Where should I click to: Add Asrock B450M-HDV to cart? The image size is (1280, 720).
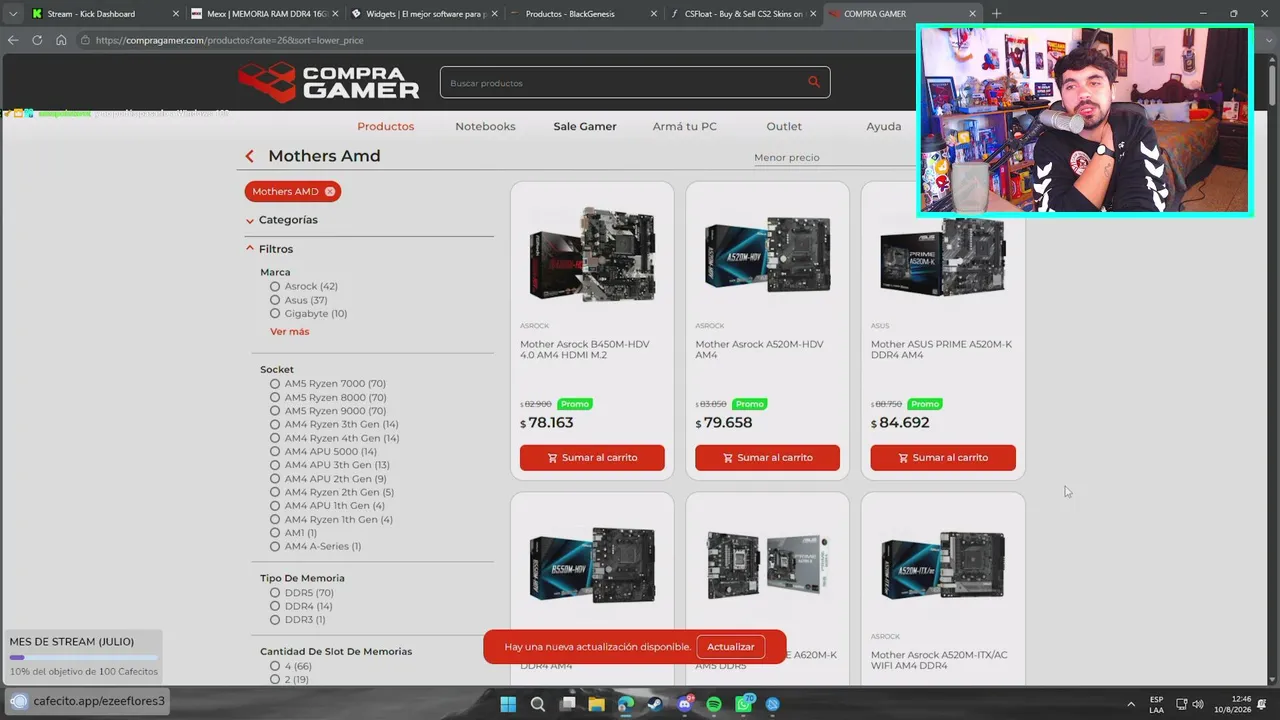(592, 457)
